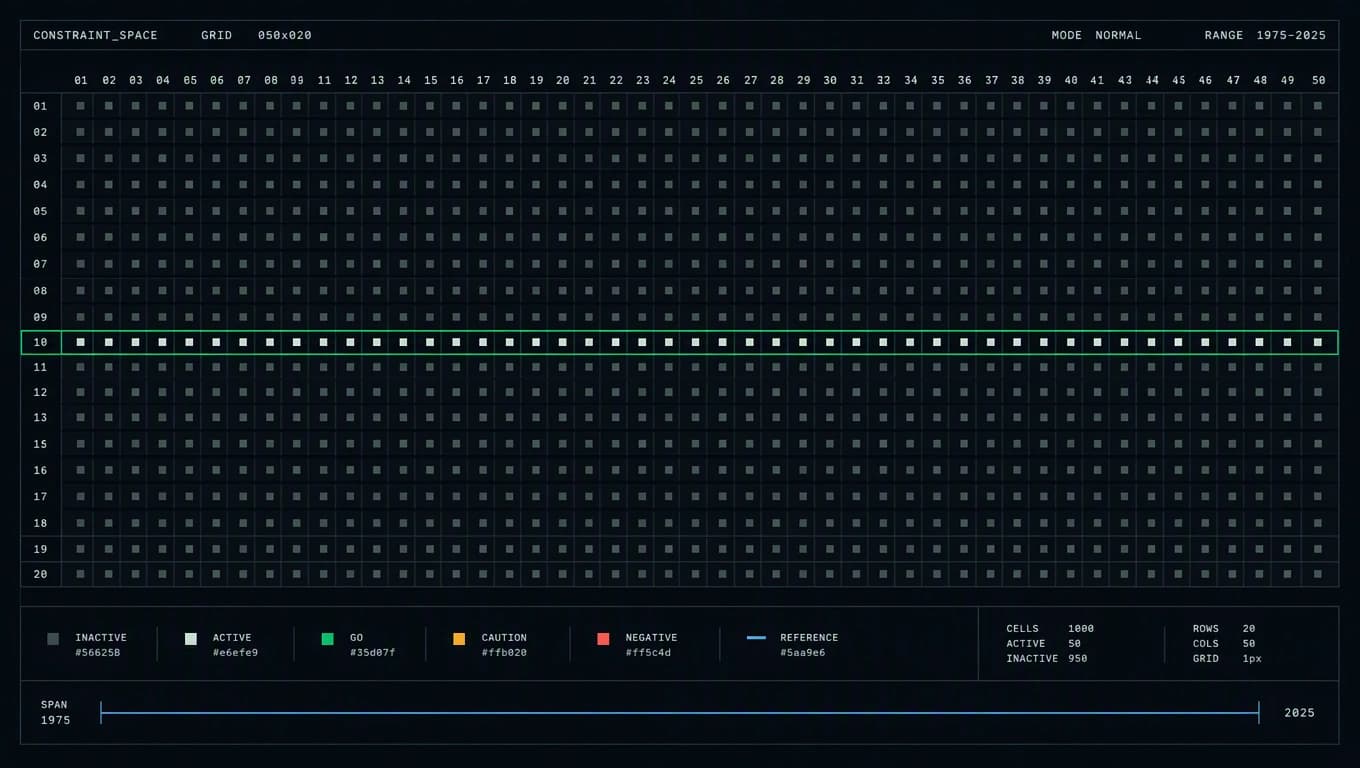Click the hex code #5aa9e6

(803, 653)
